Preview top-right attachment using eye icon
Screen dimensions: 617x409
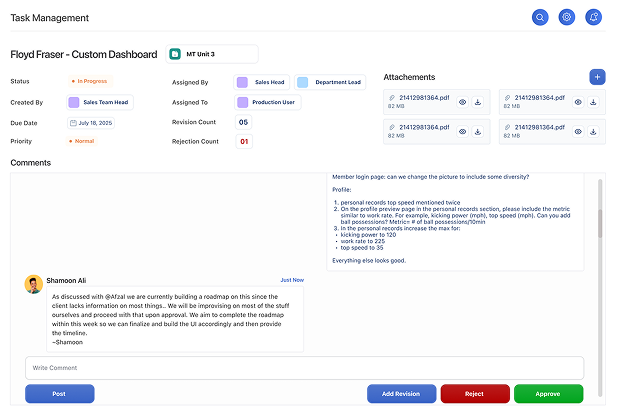(x=578, y=102)
